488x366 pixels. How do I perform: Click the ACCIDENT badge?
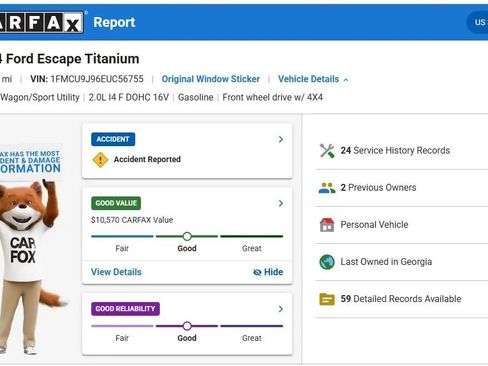coord(113,139)
